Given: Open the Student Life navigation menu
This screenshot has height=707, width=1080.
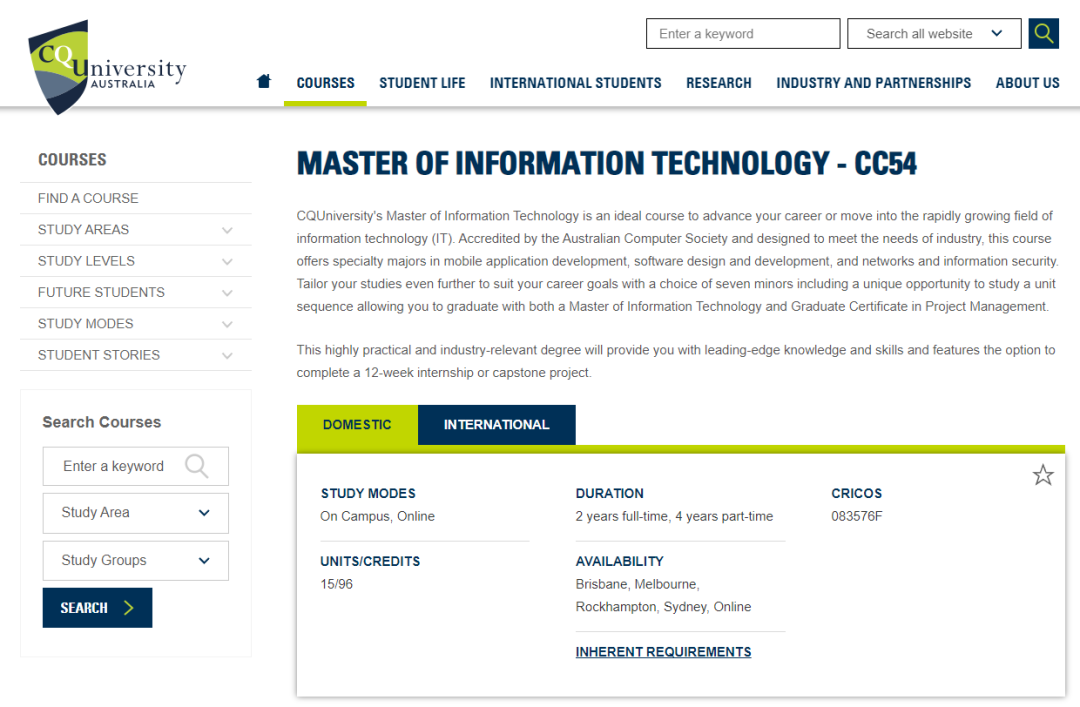Looking at the screenshot, I should click(422, 83).
